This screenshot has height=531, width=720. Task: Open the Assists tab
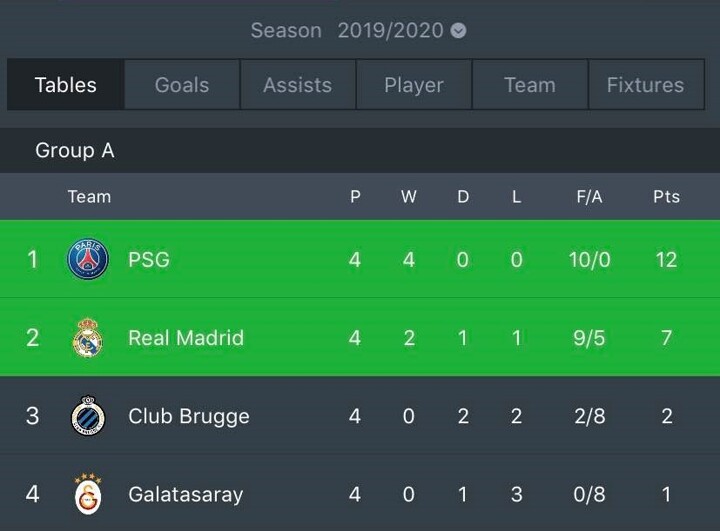coord(297,85)
